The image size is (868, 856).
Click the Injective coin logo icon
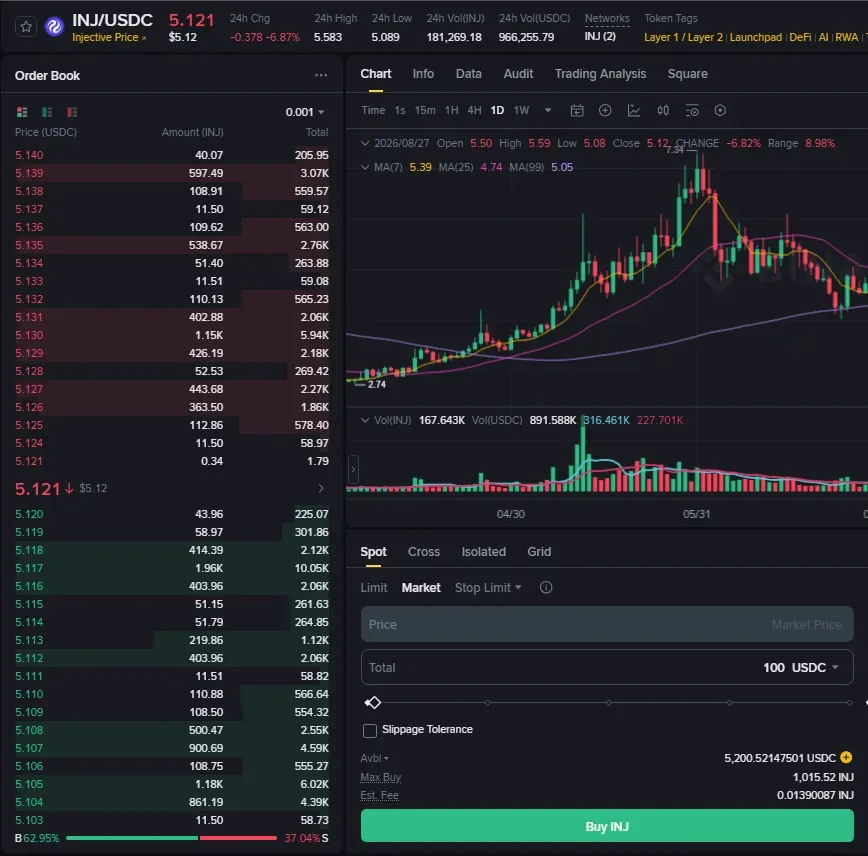click(54, 27)
